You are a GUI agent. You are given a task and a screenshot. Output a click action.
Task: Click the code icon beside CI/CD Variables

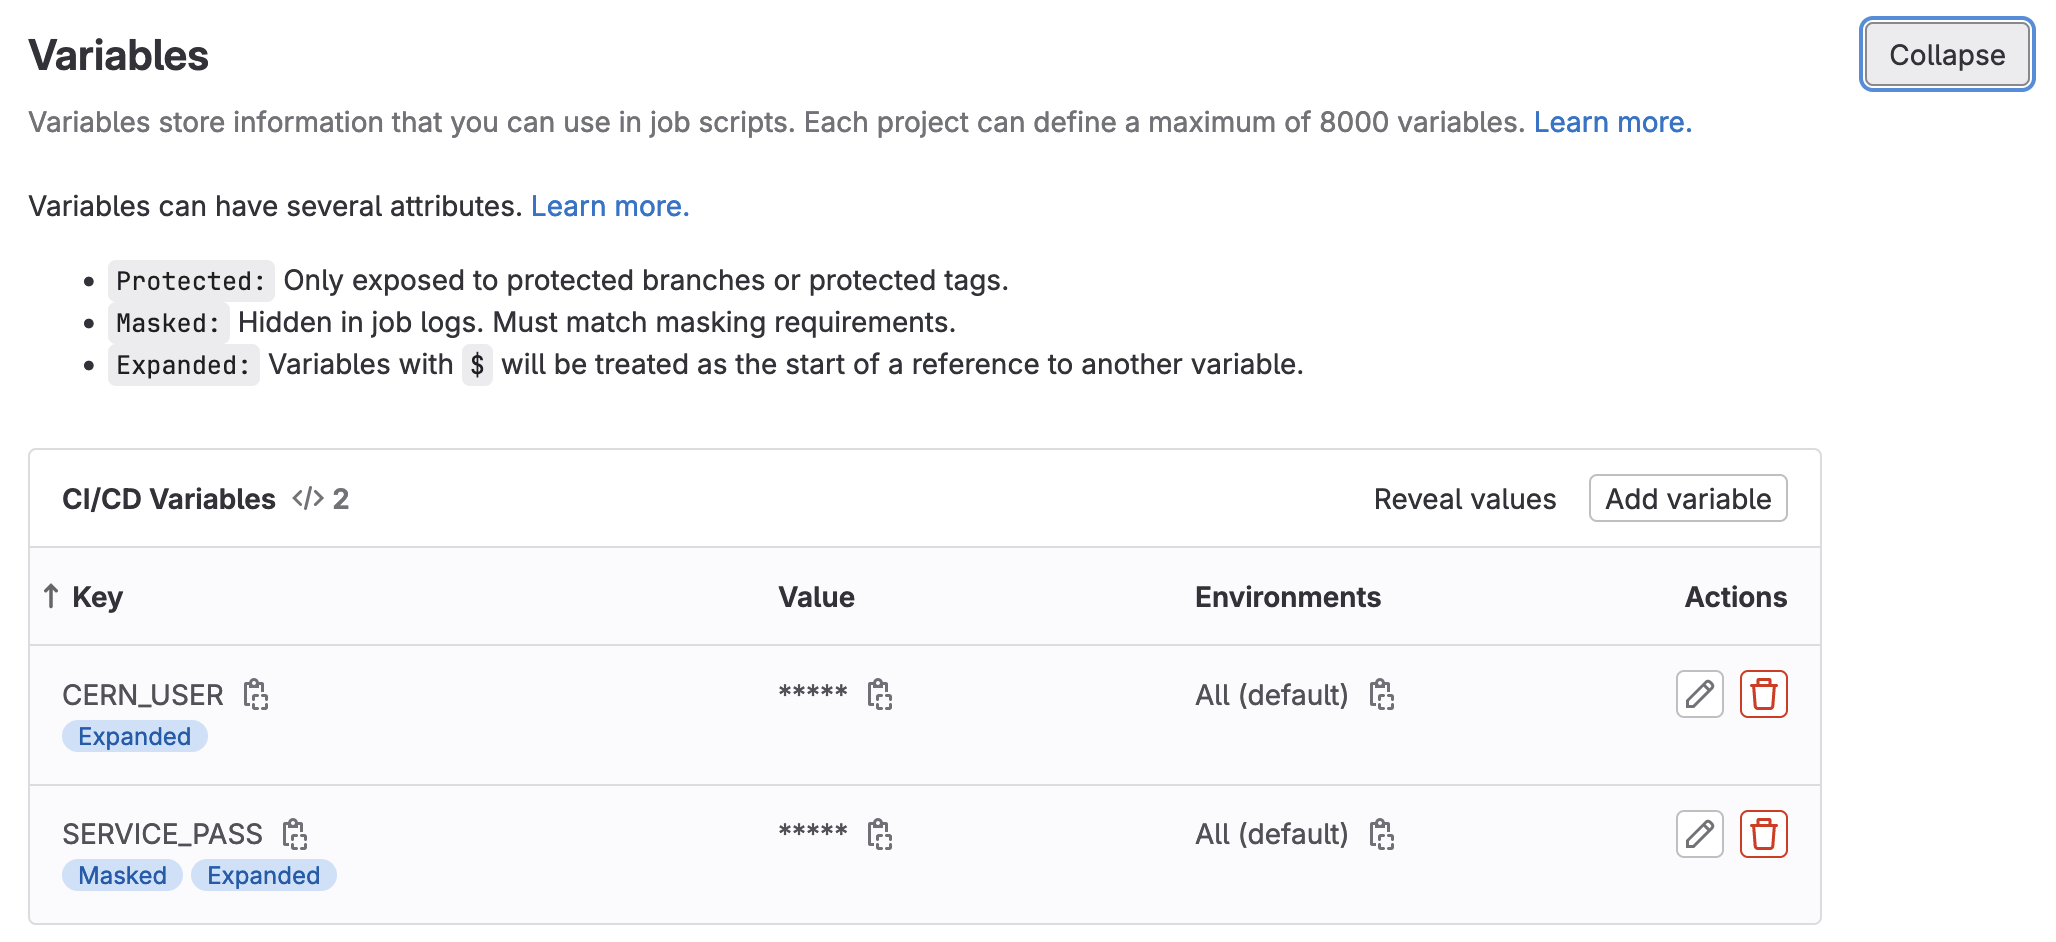(x=308, y=498)
